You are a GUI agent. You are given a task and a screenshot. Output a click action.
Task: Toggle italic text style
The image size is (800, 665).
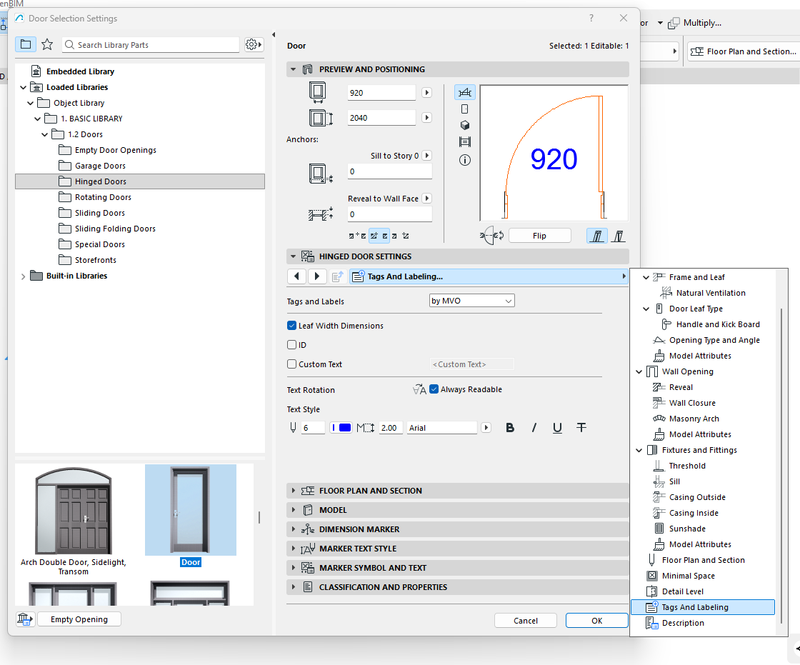[x=534, y=428]
